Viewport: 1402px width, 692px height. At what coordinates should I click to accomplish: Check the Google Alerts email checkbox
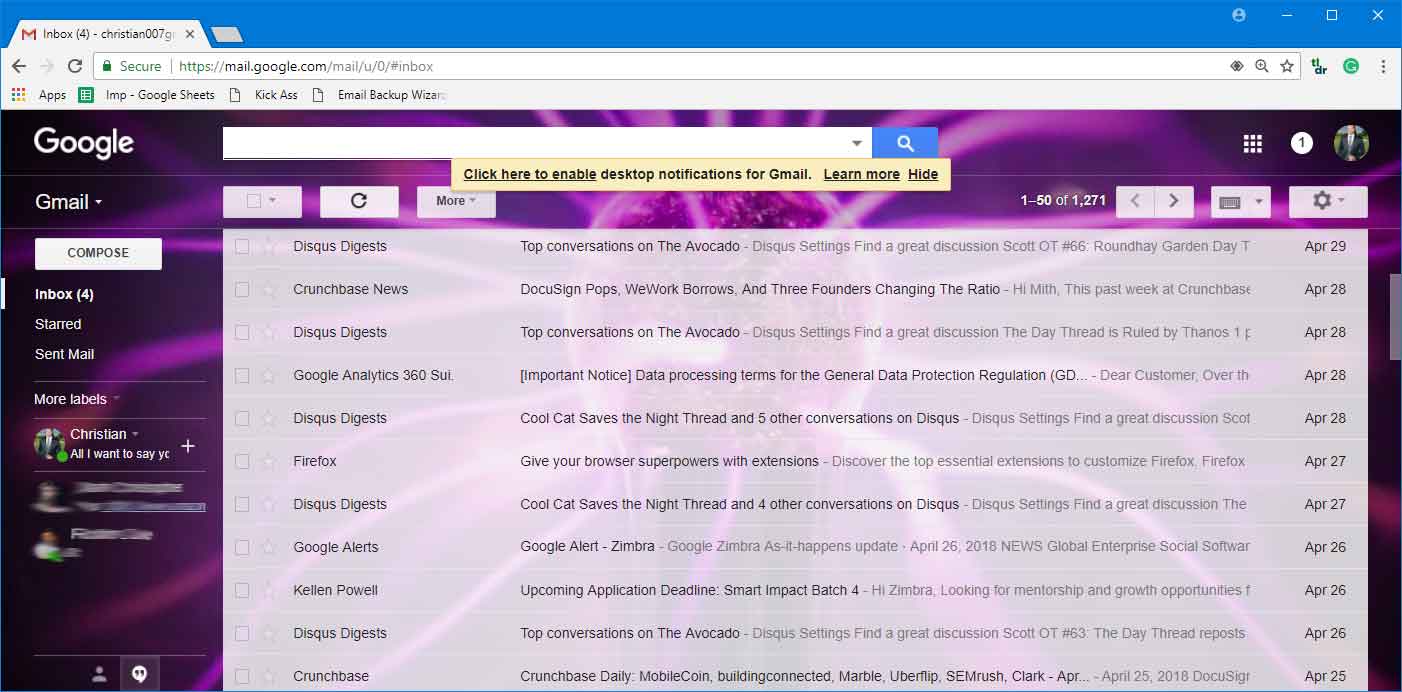(x=241, y=548)
